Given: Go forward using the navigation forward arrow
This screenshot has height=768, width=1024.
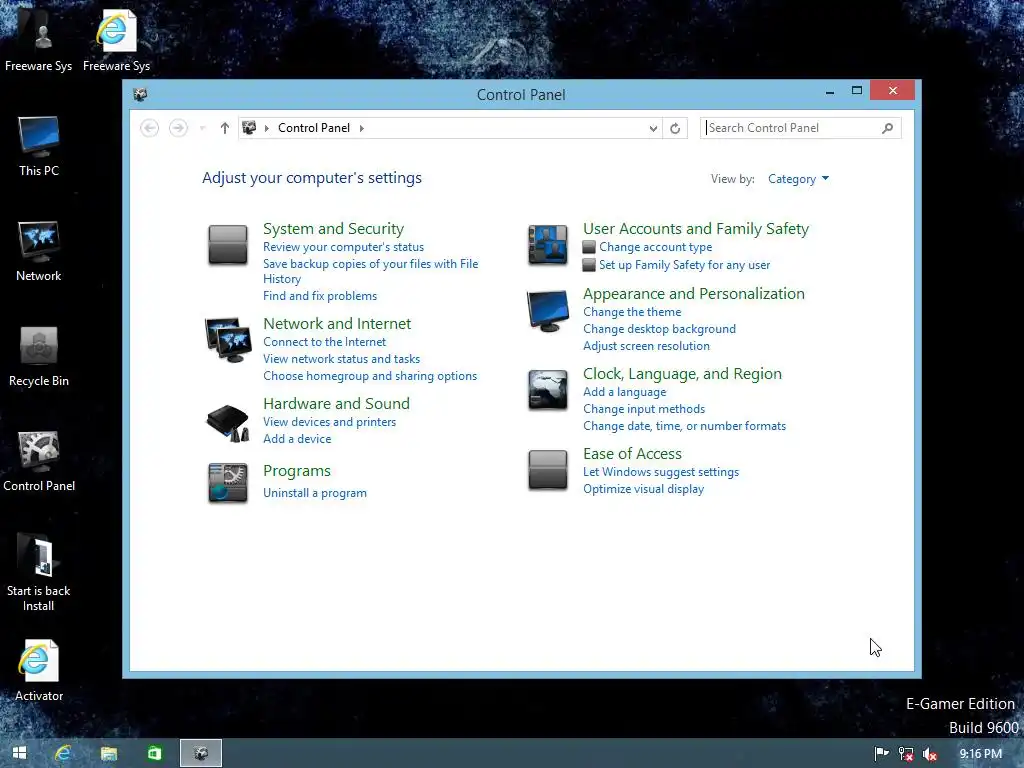Looking at the screenshot, I should [x=178, y=128].
